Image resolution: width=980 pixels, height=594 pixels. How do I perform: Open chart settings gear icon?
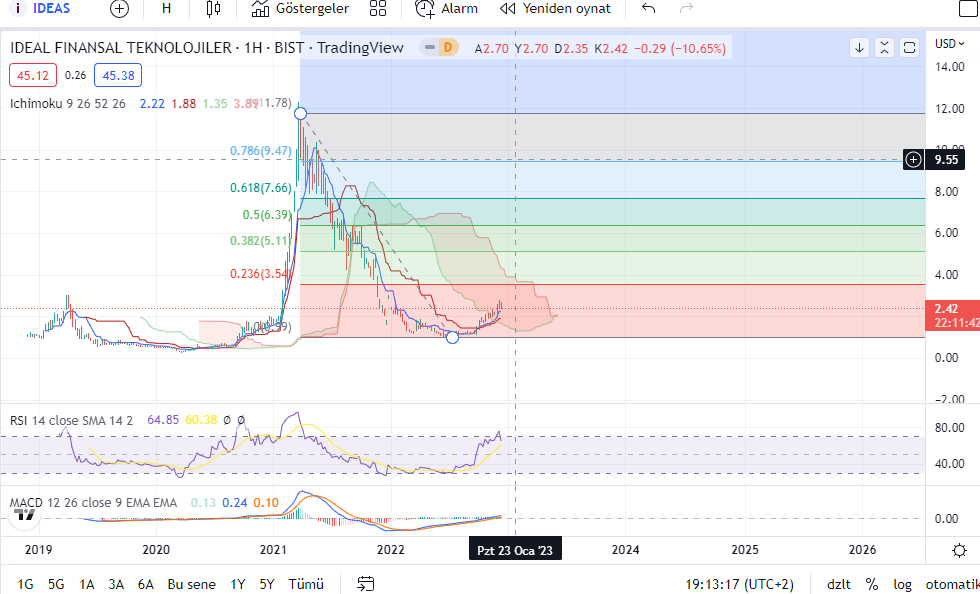tap(959, 550)
